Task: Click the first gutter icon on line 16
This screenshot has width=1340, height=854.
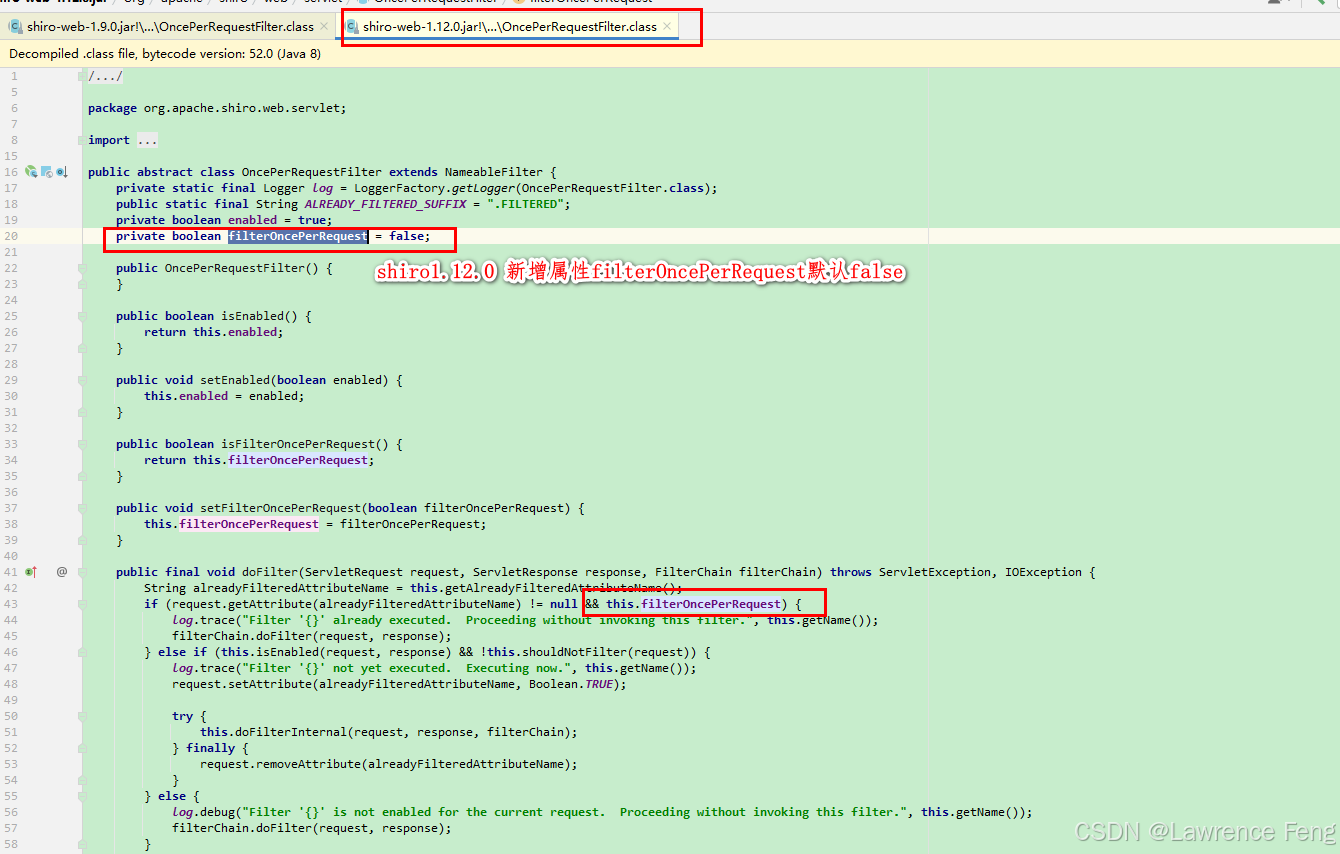Action: 31,172
